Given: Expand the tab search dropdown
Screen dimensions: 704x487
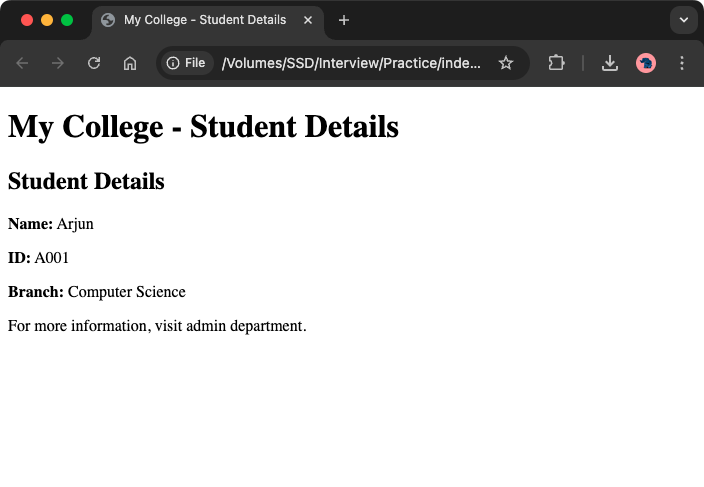Looking at the screenshot, I should (684, 20).
